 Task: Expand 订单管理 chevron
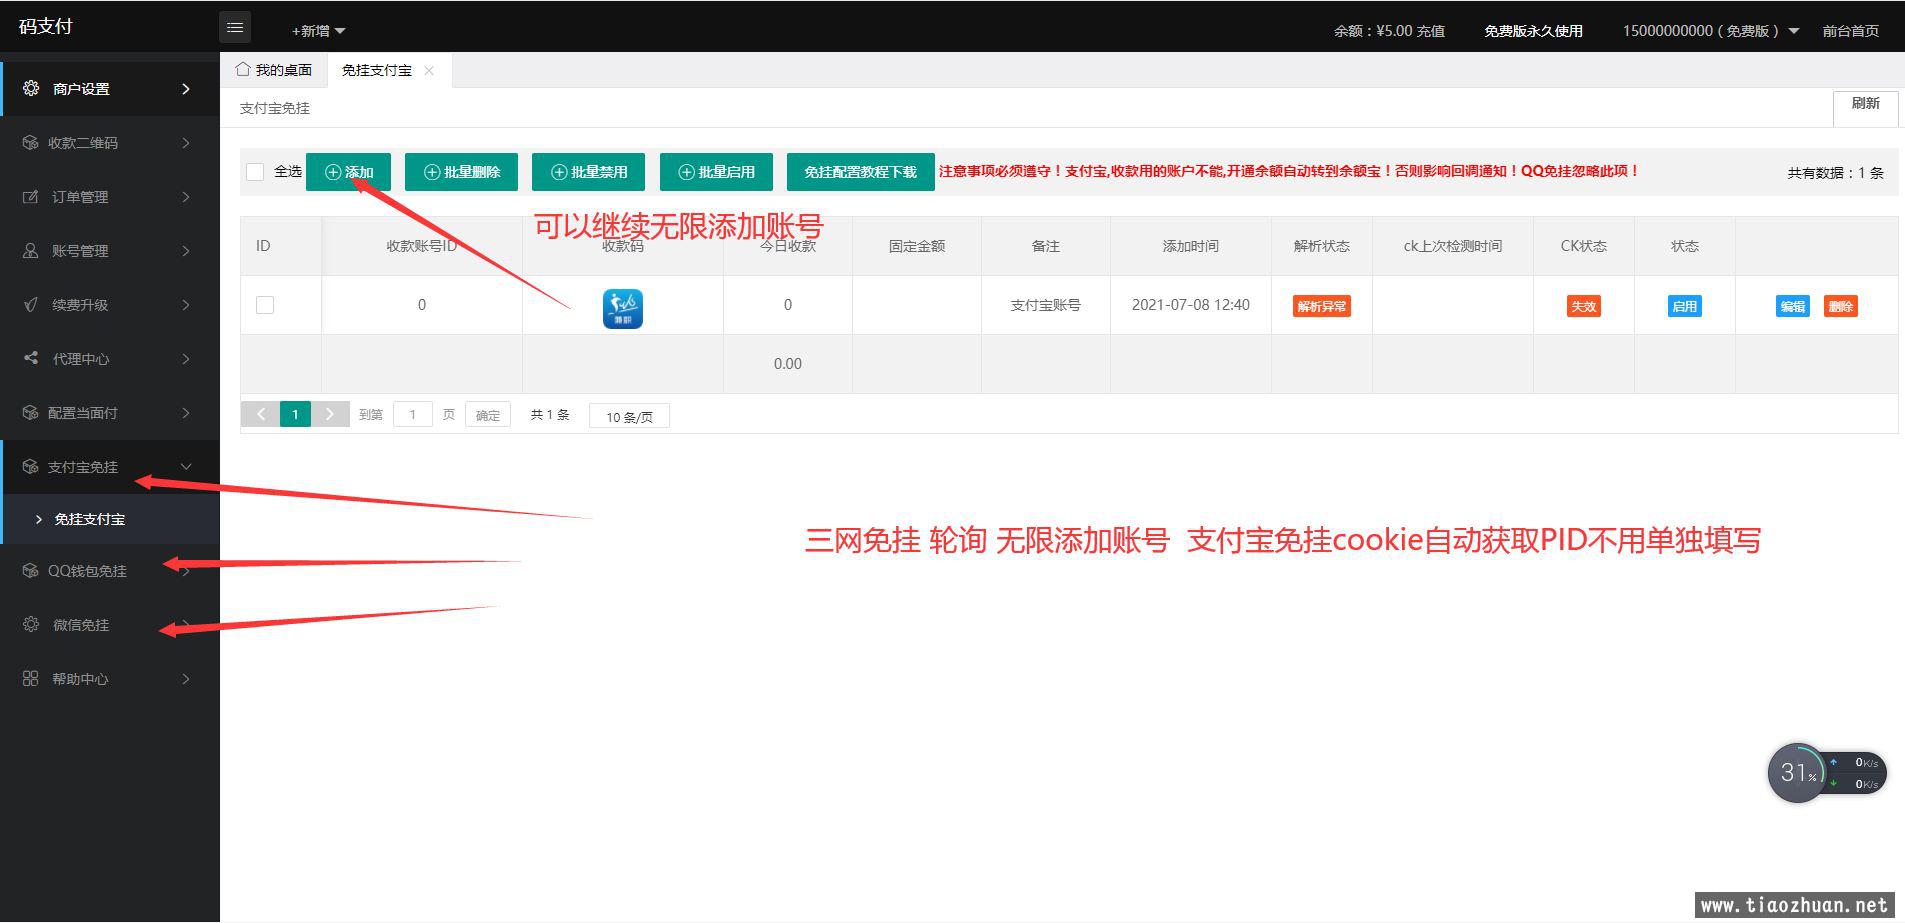[186, 197]
